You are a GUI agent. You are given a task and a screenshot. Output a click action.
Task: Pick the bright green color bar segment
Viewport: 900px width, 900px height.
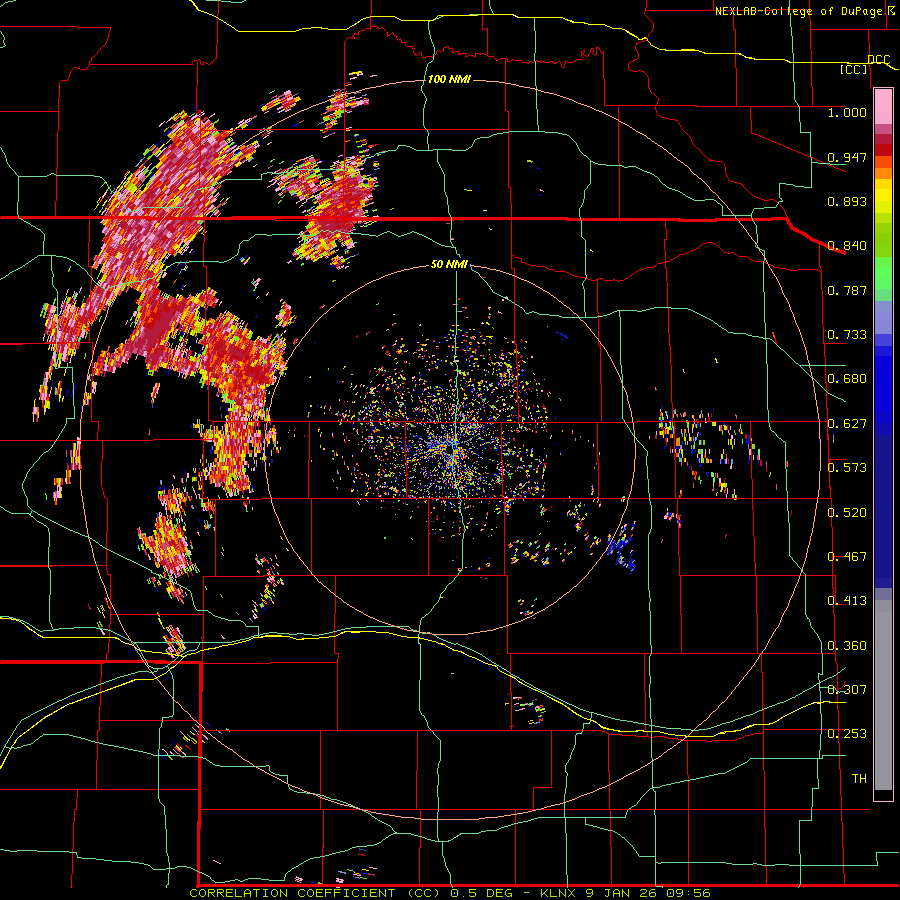[883, 274]
